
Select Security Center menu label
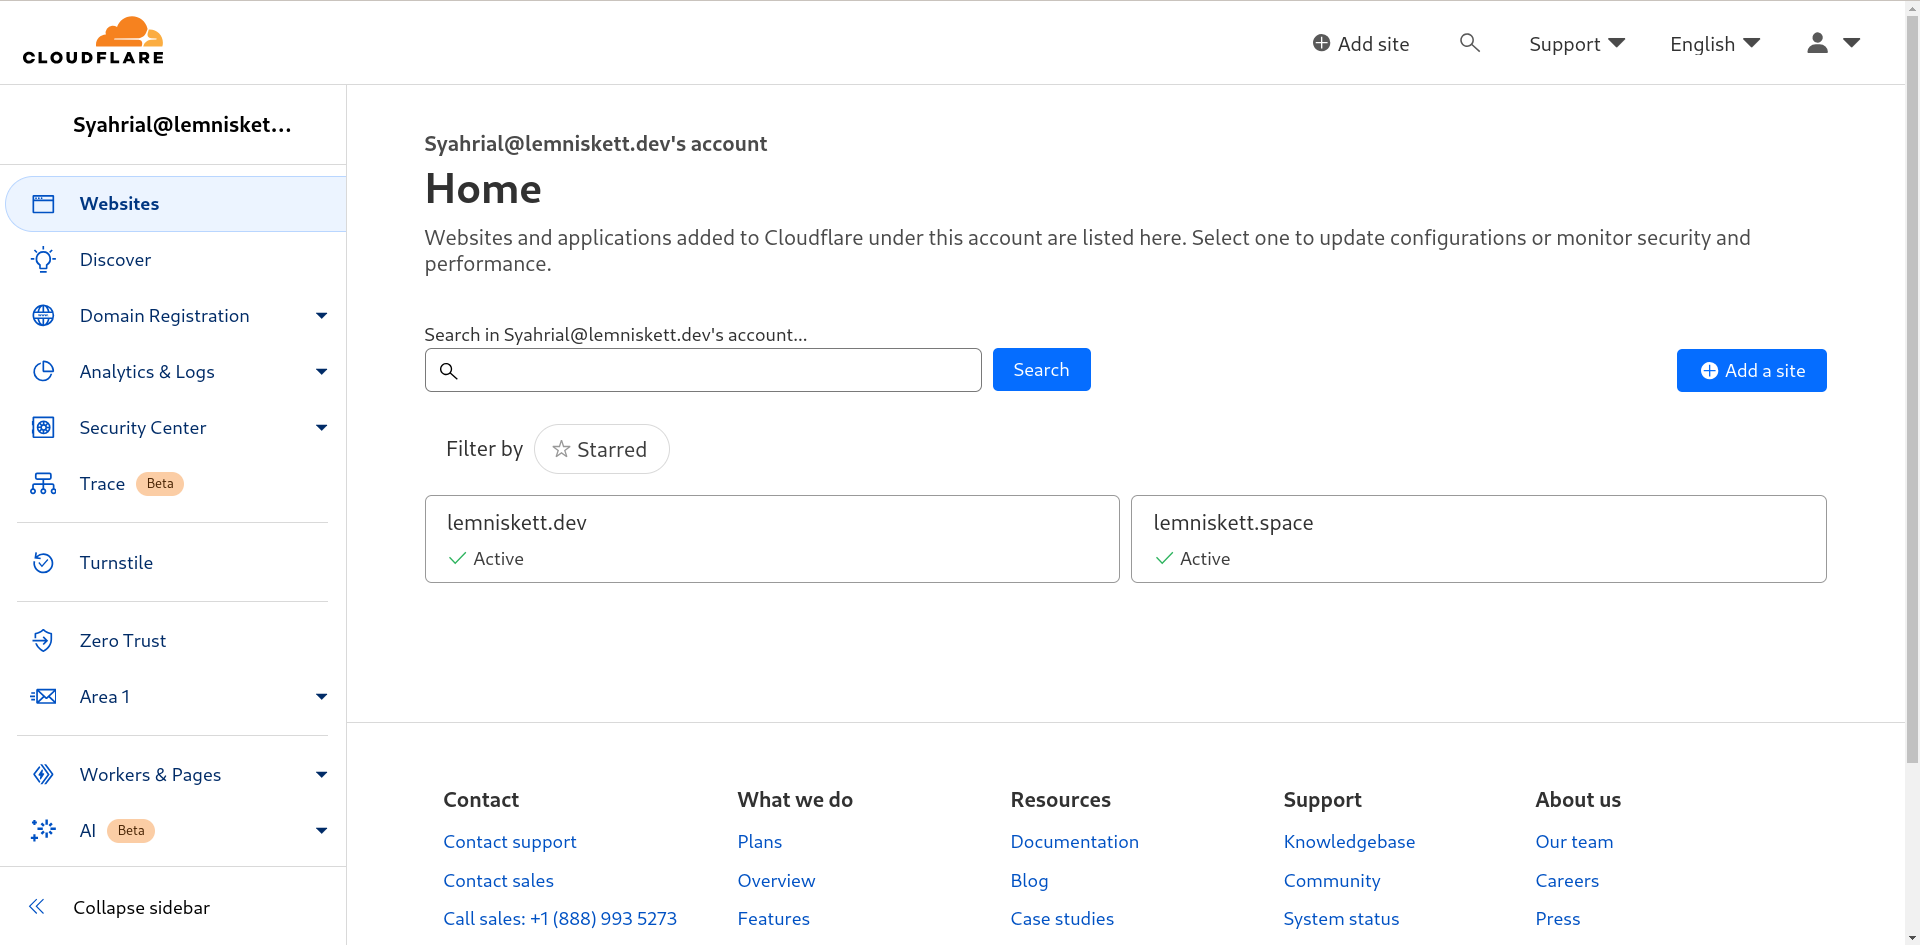coord(143,428)
